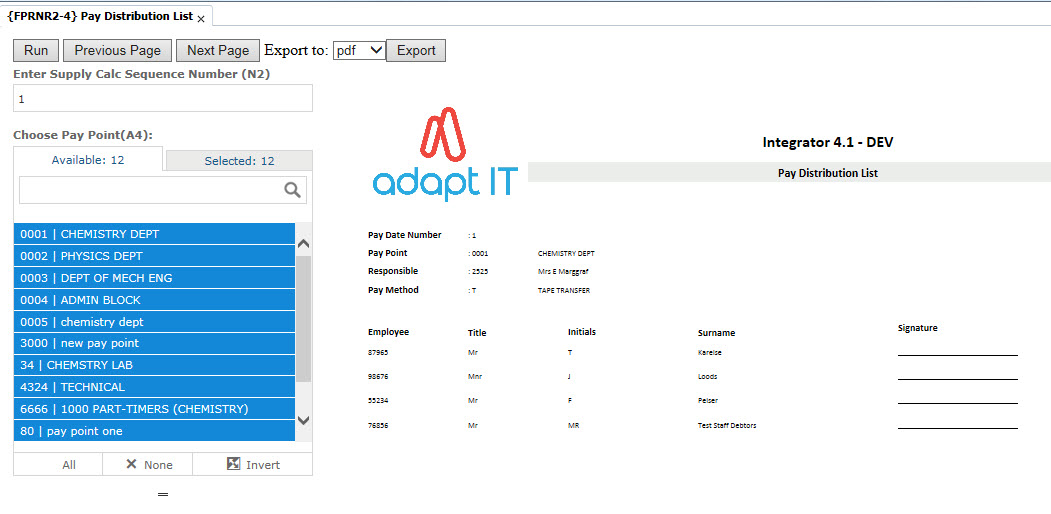
Task: Toggle 0004 | ADMIN BLOCK pay point
Action: pyautogui.click(x=154, y=300)
